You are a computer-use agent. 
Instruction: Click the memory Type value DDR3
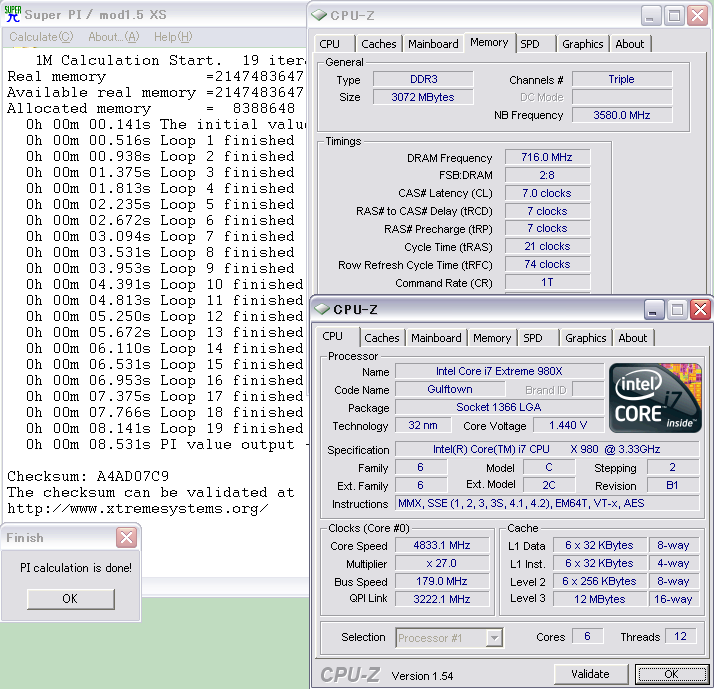423,79
